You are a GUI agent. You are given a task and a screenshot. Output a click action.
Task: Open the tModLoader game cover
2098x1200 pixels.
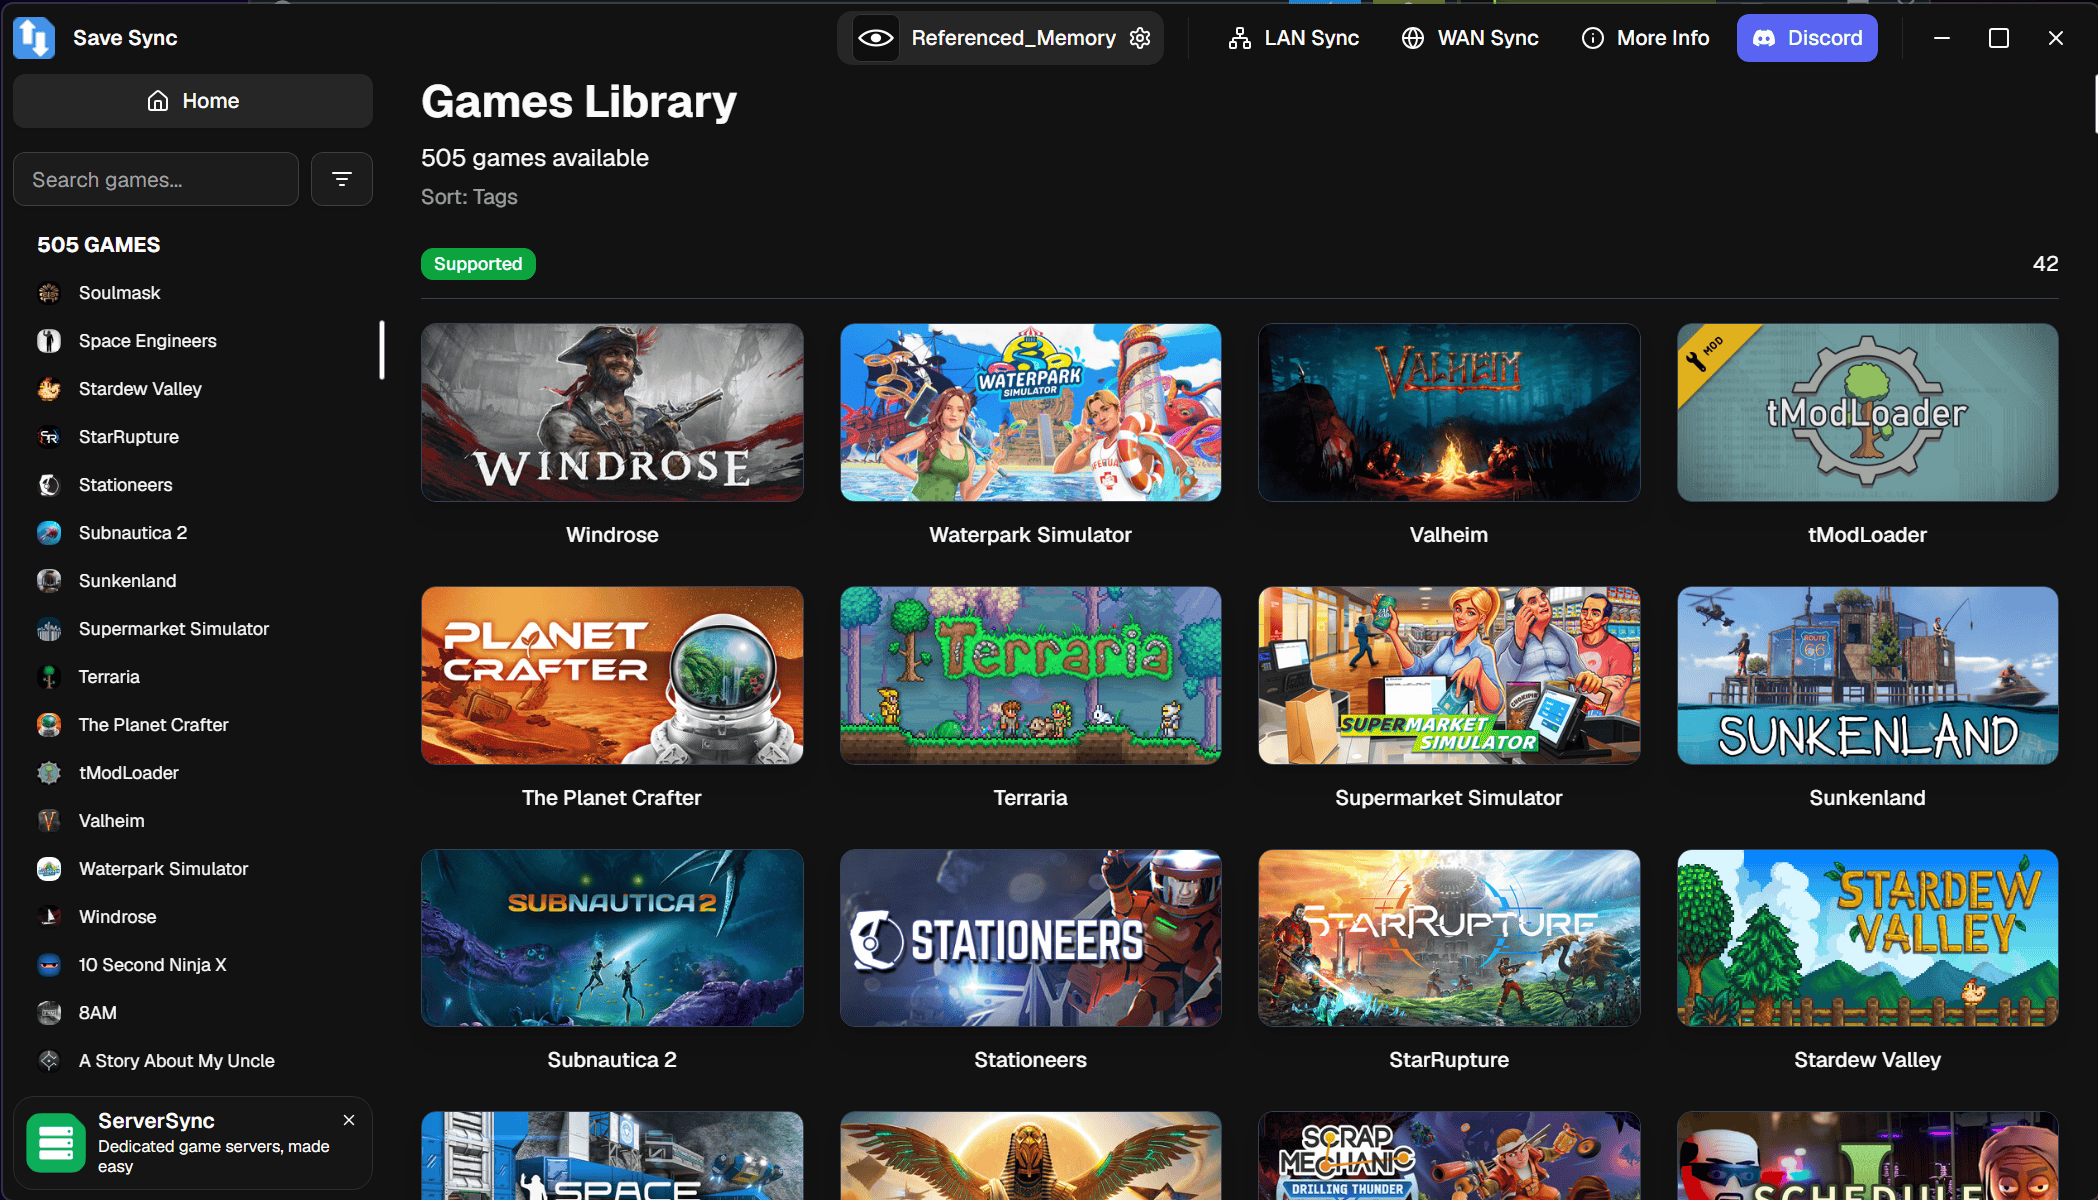click(1868, 412)
